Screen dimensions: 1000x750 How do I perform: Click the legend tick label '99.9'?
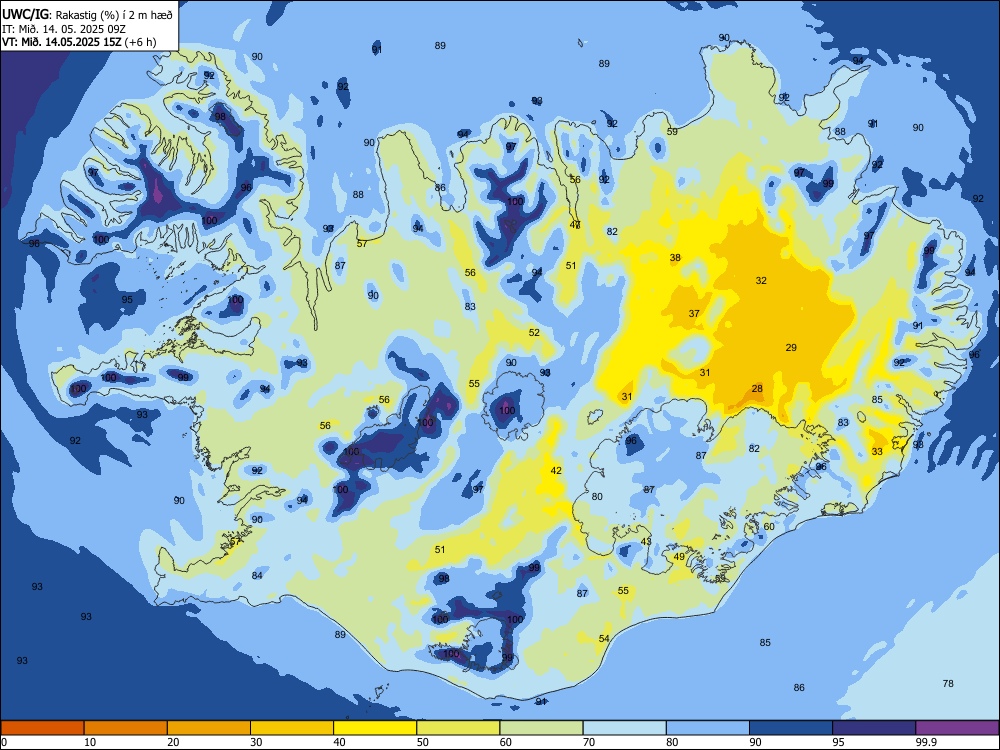coord(925,742)
